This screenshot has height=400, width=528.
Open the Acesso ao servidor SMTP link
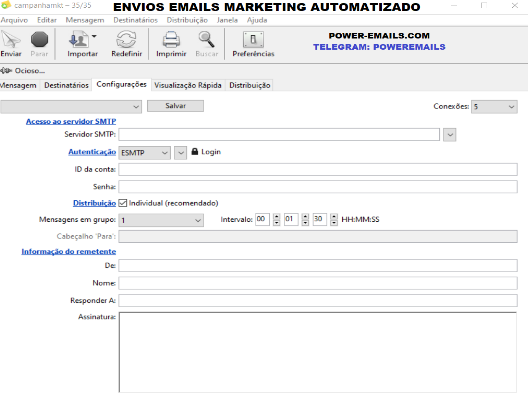pyautogui.click(x=71, y=121)
